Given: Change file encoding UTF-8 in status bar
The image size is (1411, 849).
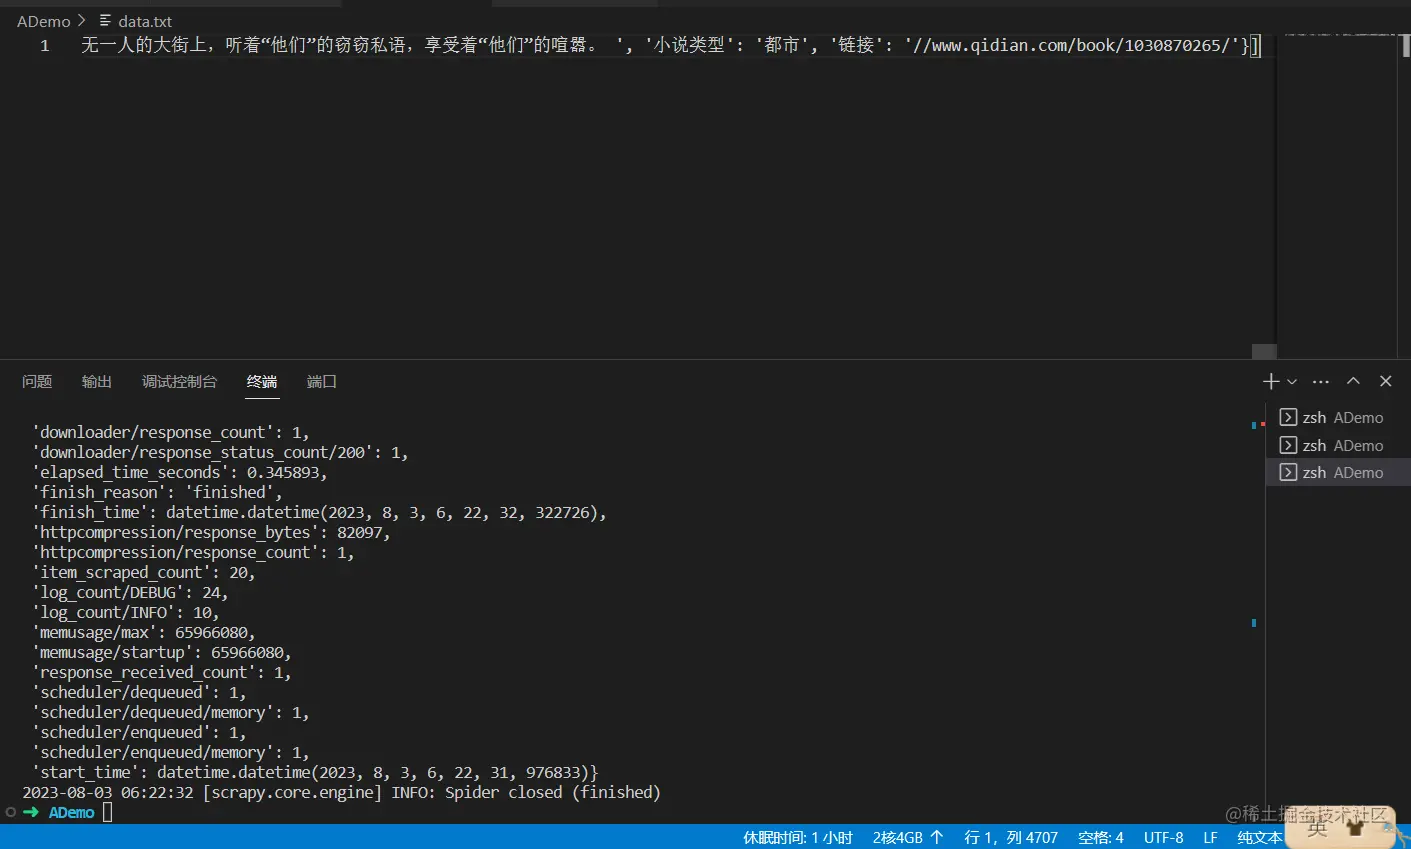Looking at the screenshot, I should coord(1164,838).
